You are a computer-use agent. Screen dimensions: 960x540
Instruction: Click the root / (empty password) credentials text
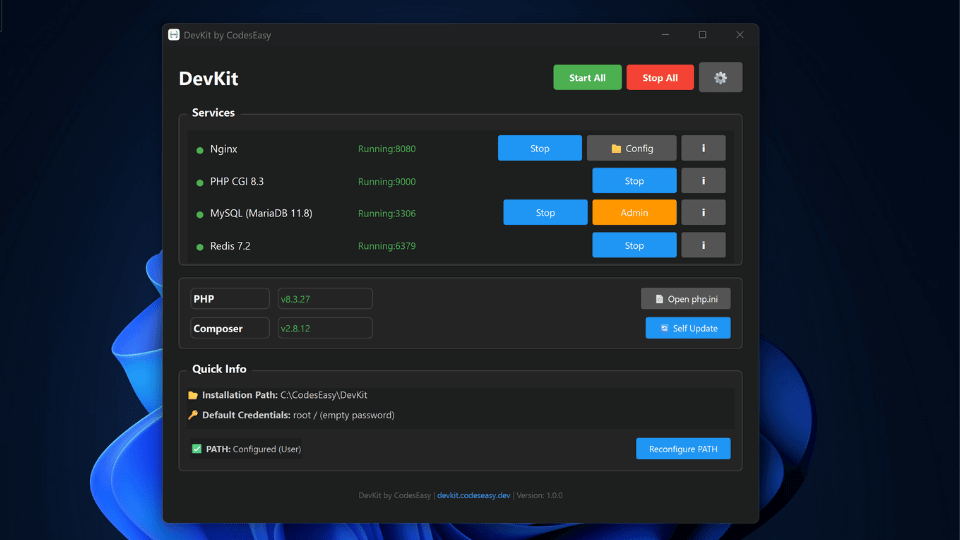pos(343,415)
